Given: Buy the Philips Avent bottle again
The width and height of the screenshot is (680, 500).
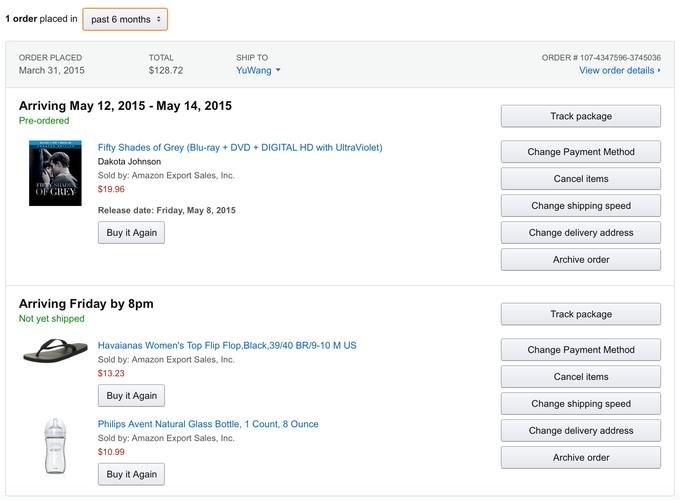Looking at the screenshot, I should 131,474.
